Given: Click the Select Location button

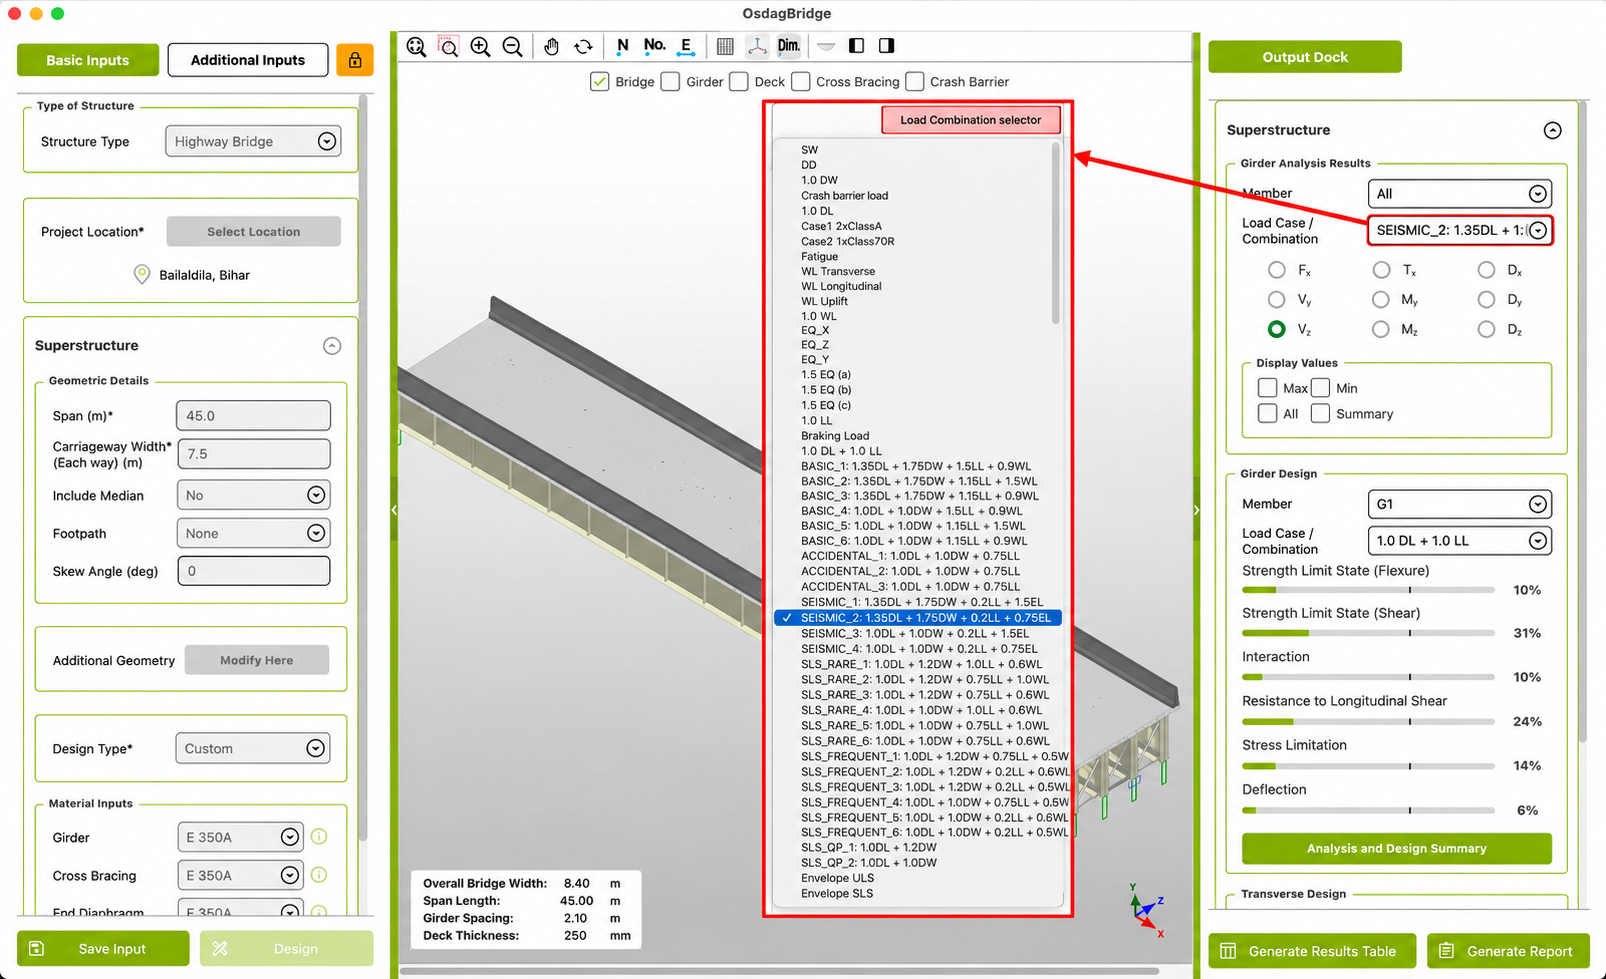Looking at the screenshot, I should point(254,231).
